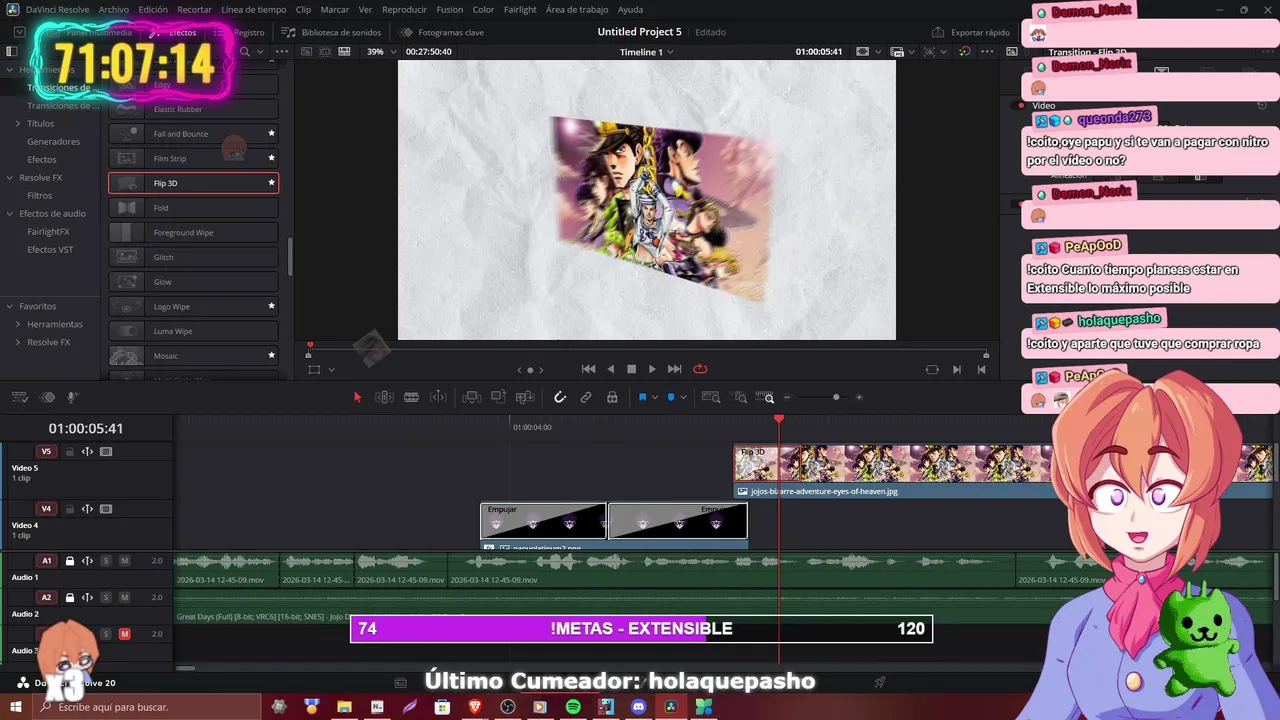Add a marker with the blue marker icon
1280x720 pixels.
pyautogui.click(x=671, y=397)
